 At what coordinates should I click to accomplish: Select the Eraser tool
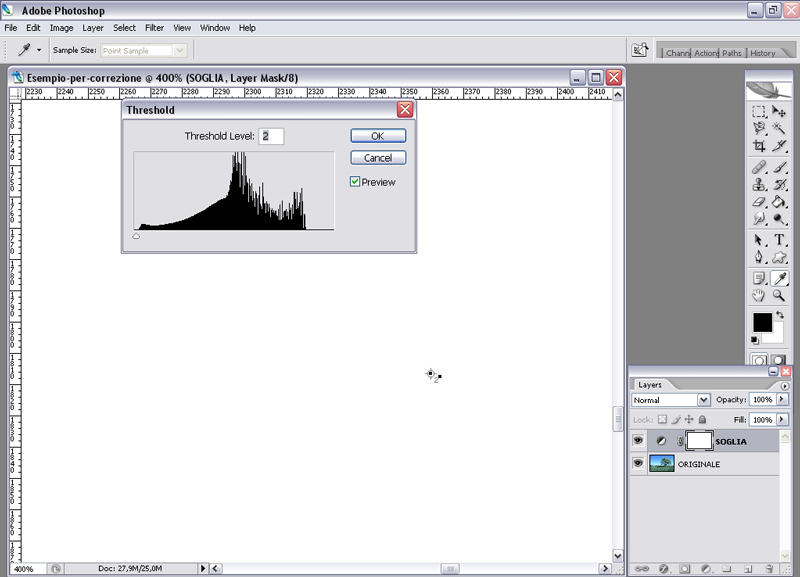click(x=759, y=202)
